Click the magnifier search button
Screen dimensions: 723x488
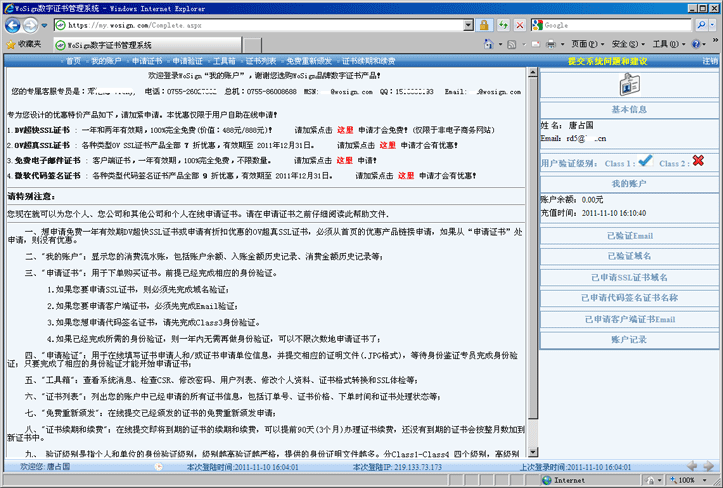(x=701, y=25)
